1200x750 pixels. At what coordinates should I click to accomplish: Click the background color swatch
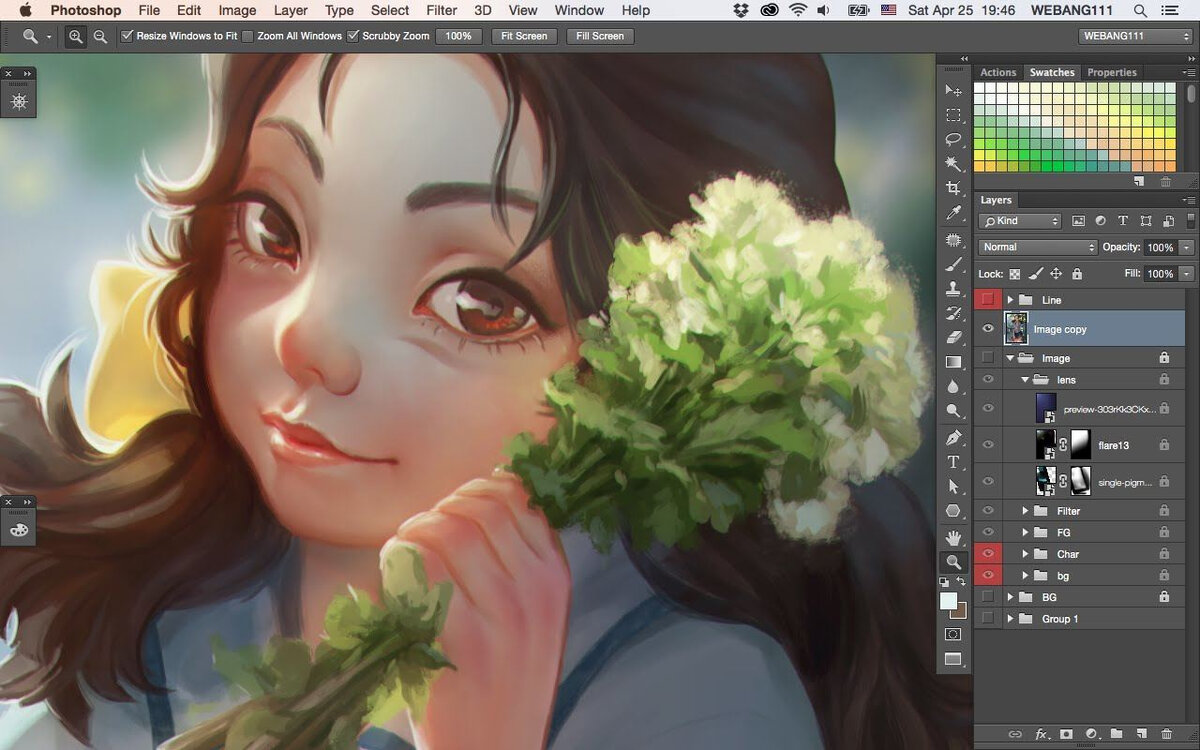click(x=961, y=611)
